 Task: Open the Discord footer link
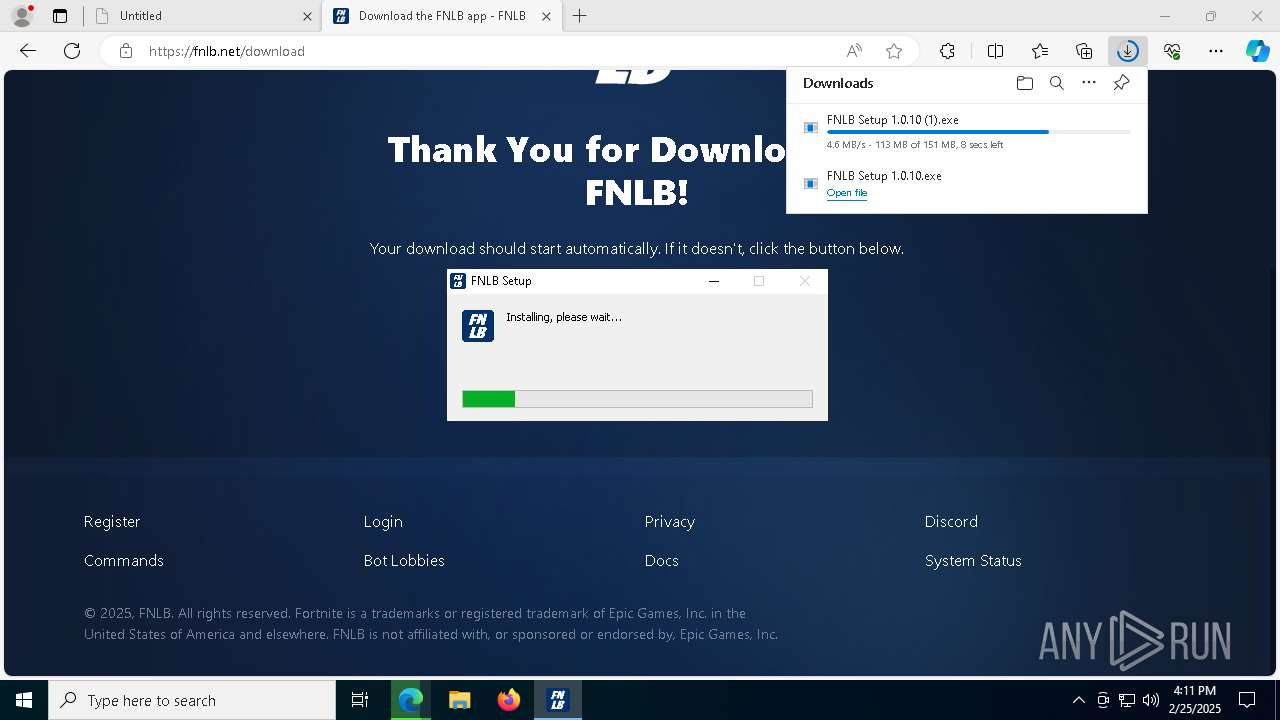(951, 522)
